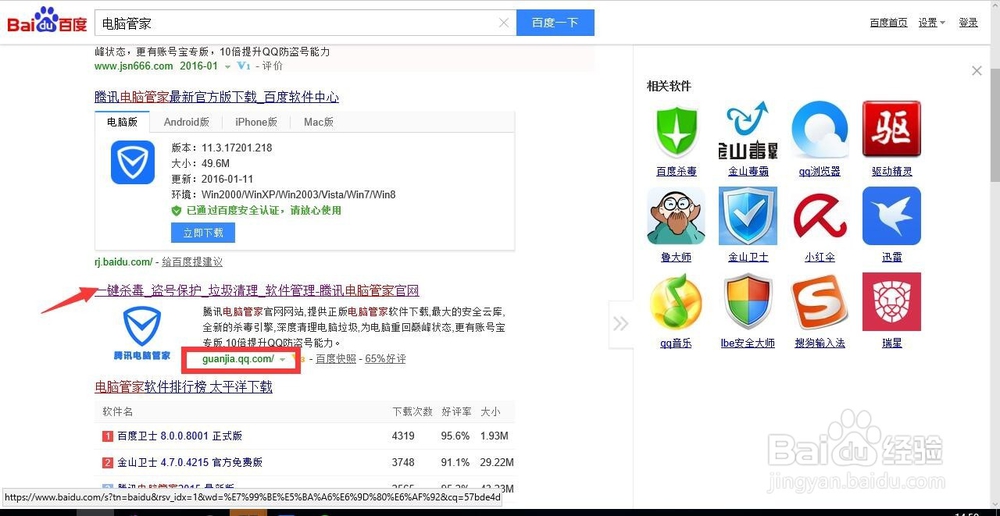Open the 腾讯电脑管家官网 result title

[x=257, y=291]
